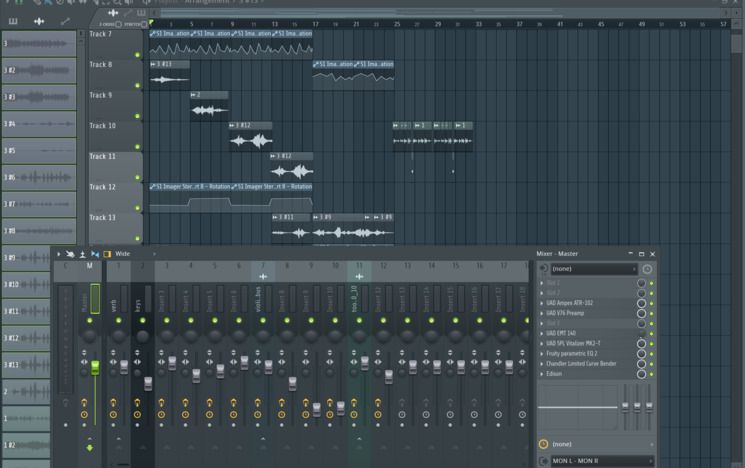
Task: Show patterns in the picker panel
Action: tap(13, 21)
